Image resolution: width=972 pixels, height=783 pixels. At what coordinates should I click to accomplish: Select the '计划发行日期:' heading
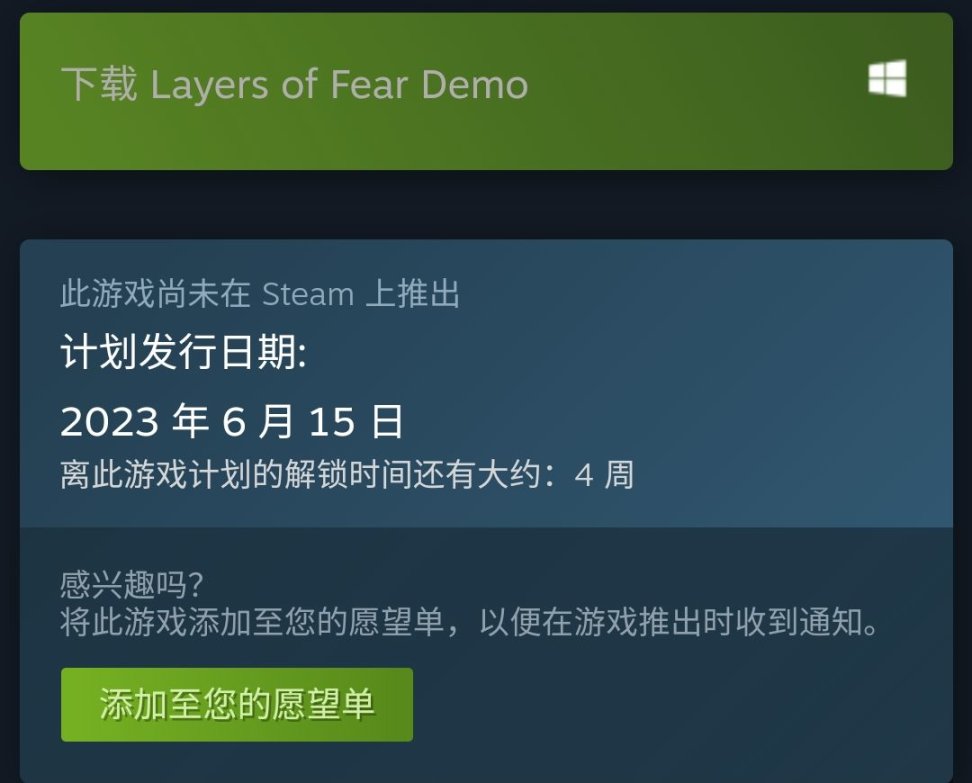(183, 352)
